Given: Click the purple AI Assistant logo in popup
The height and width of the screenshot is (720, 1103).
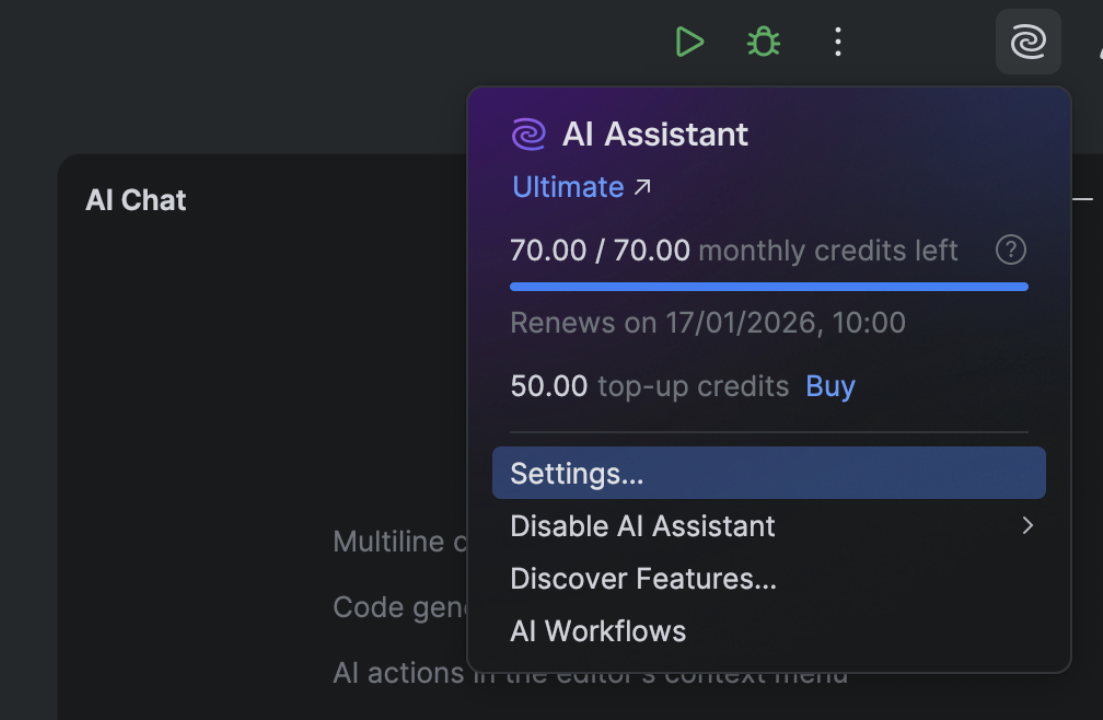Looking at the screenshot, I should 529,134.
